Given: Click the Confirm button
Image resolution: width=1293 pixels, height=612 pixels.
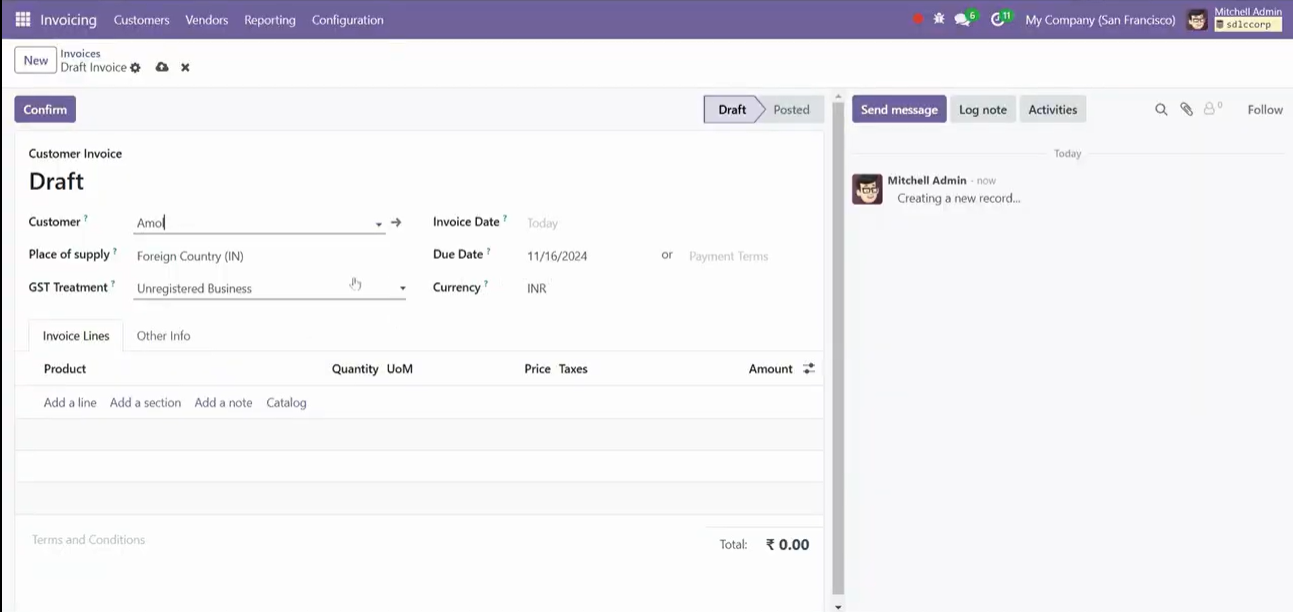Looking at the screenshot, I should pos(45,110).
